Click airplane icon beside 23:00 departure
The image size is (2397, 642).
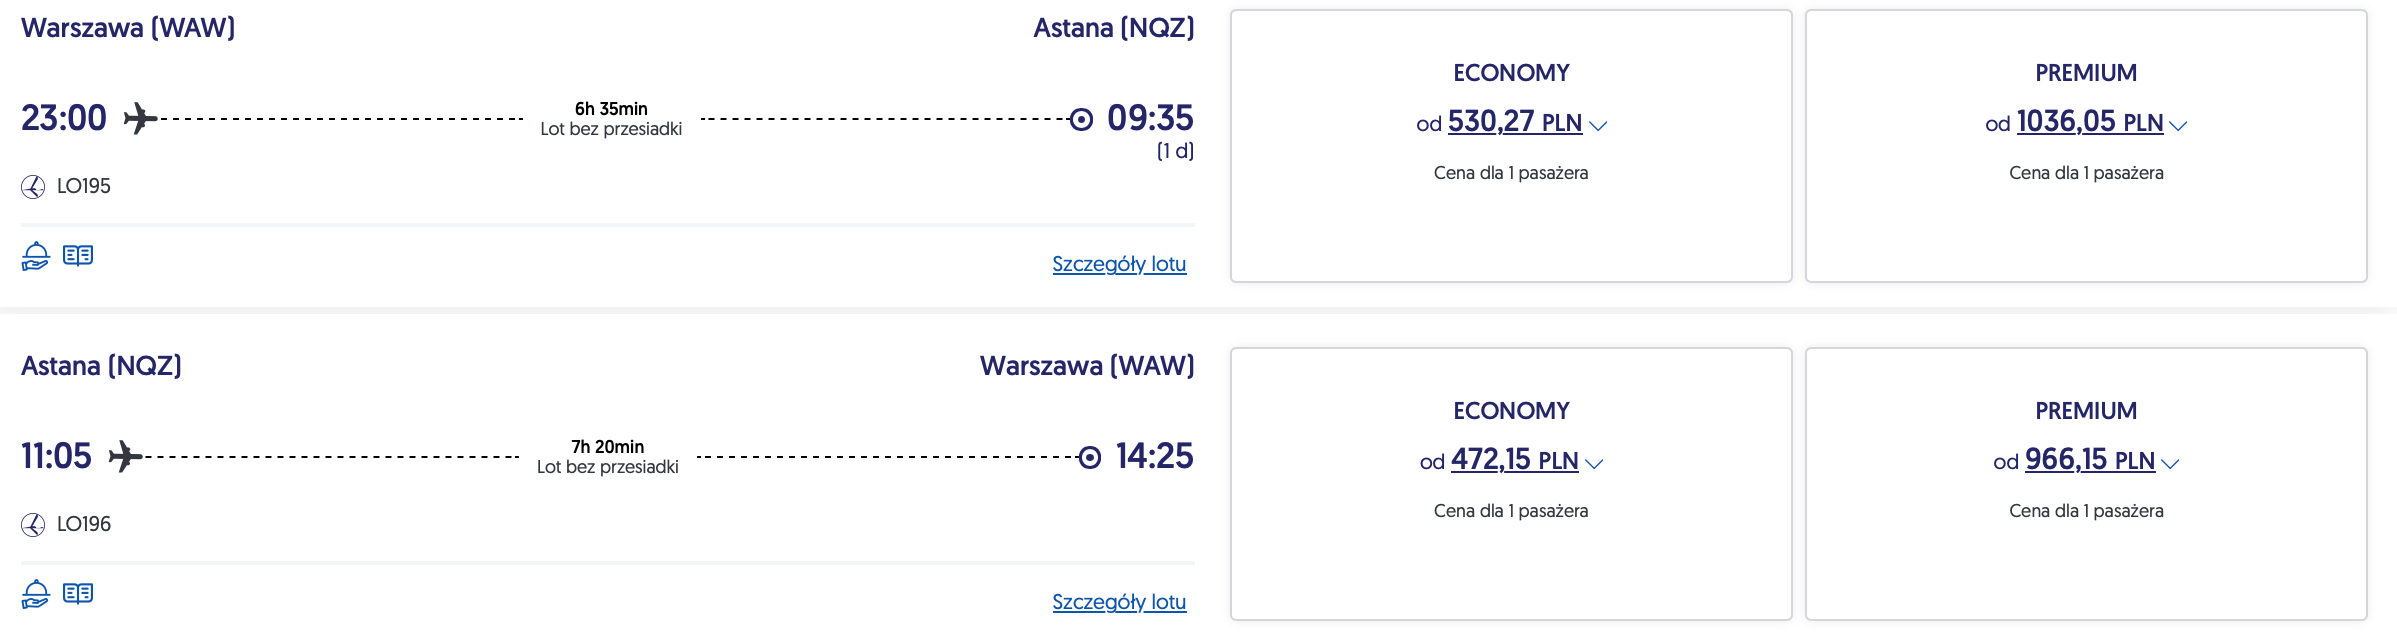click(140, 119)
